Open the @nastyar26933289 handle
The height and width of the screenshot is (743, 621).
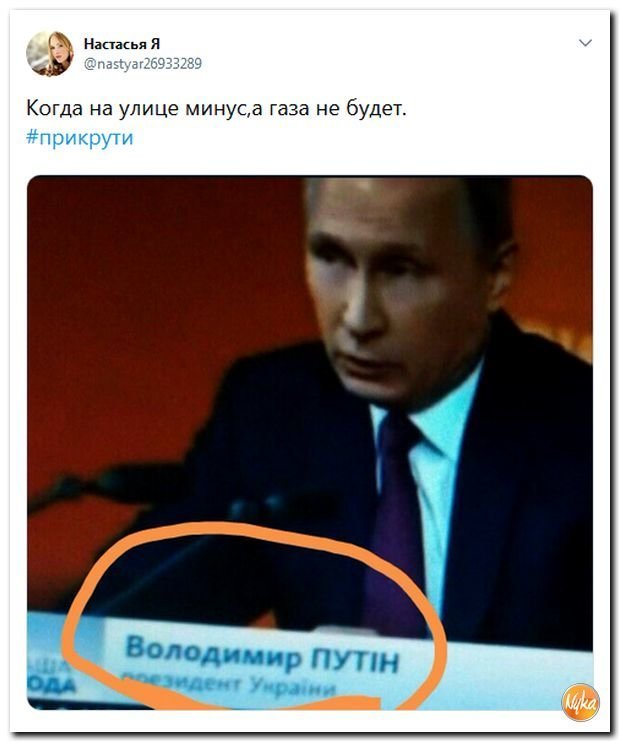(x=143, y=63)
